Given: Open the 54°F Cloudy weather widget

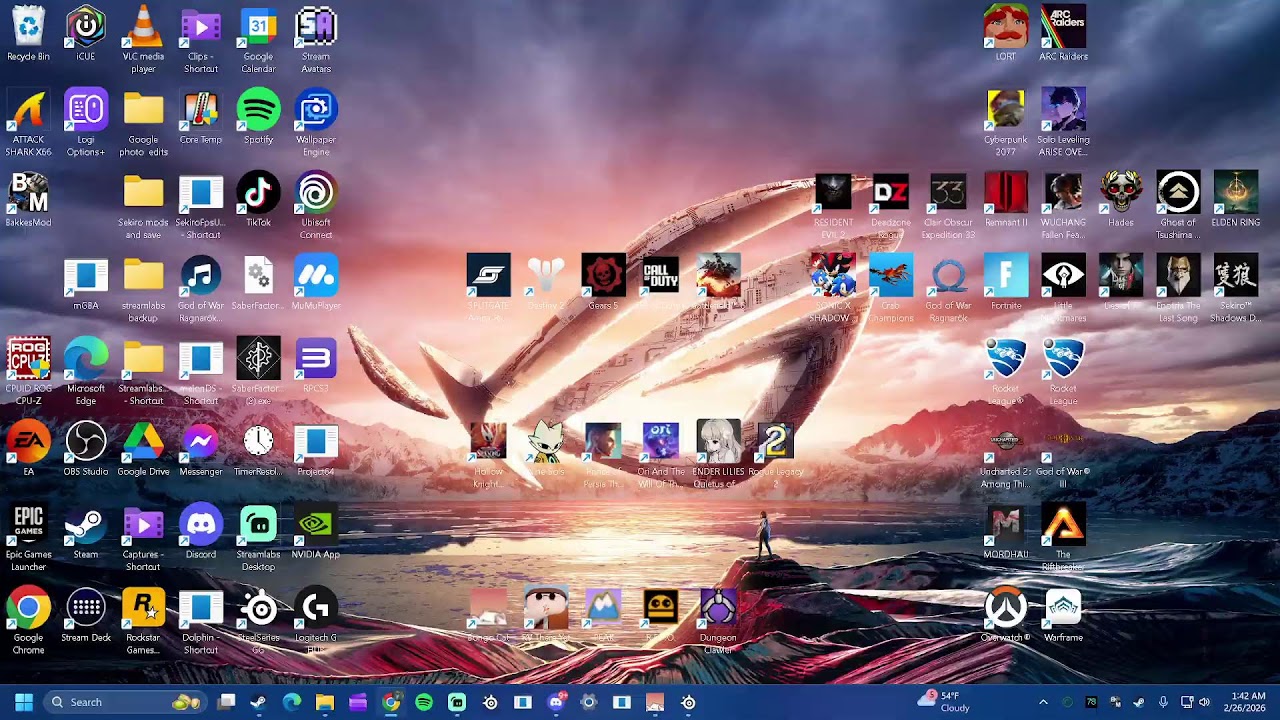Looking at the screenshot, I should (x=944, y=702).
